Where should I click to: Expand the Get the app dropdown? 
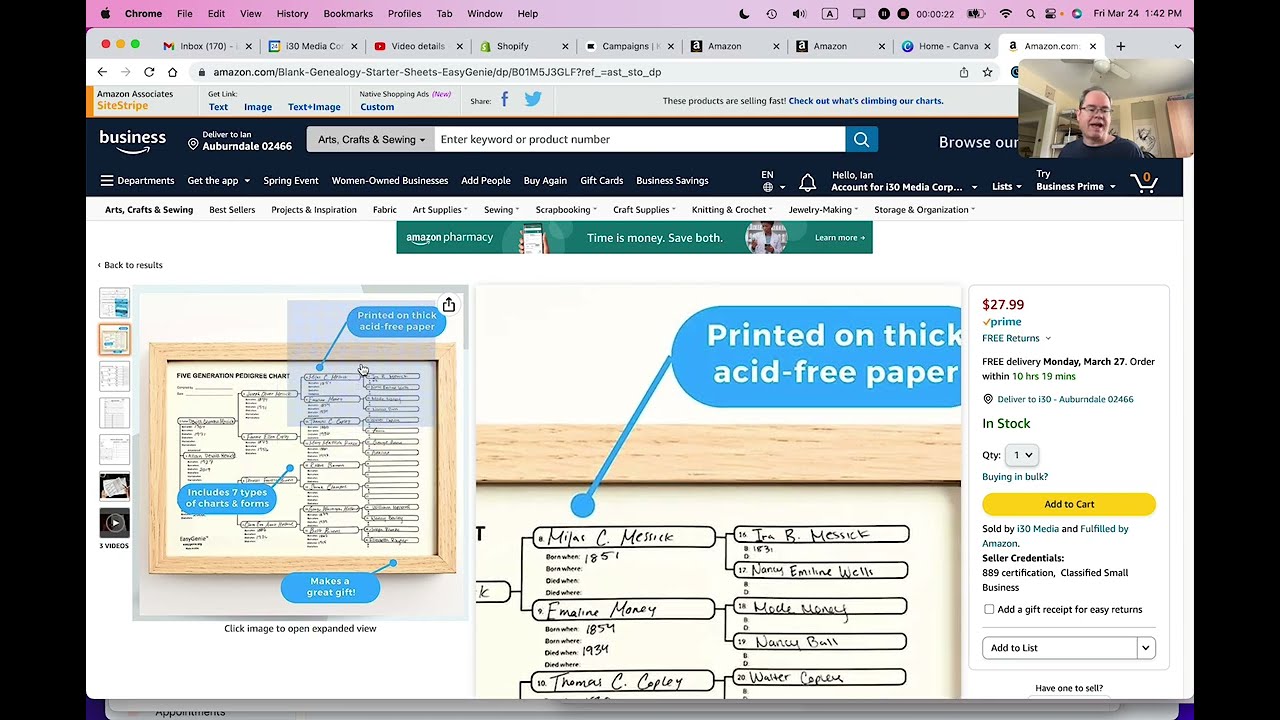[x=218, y=181]
